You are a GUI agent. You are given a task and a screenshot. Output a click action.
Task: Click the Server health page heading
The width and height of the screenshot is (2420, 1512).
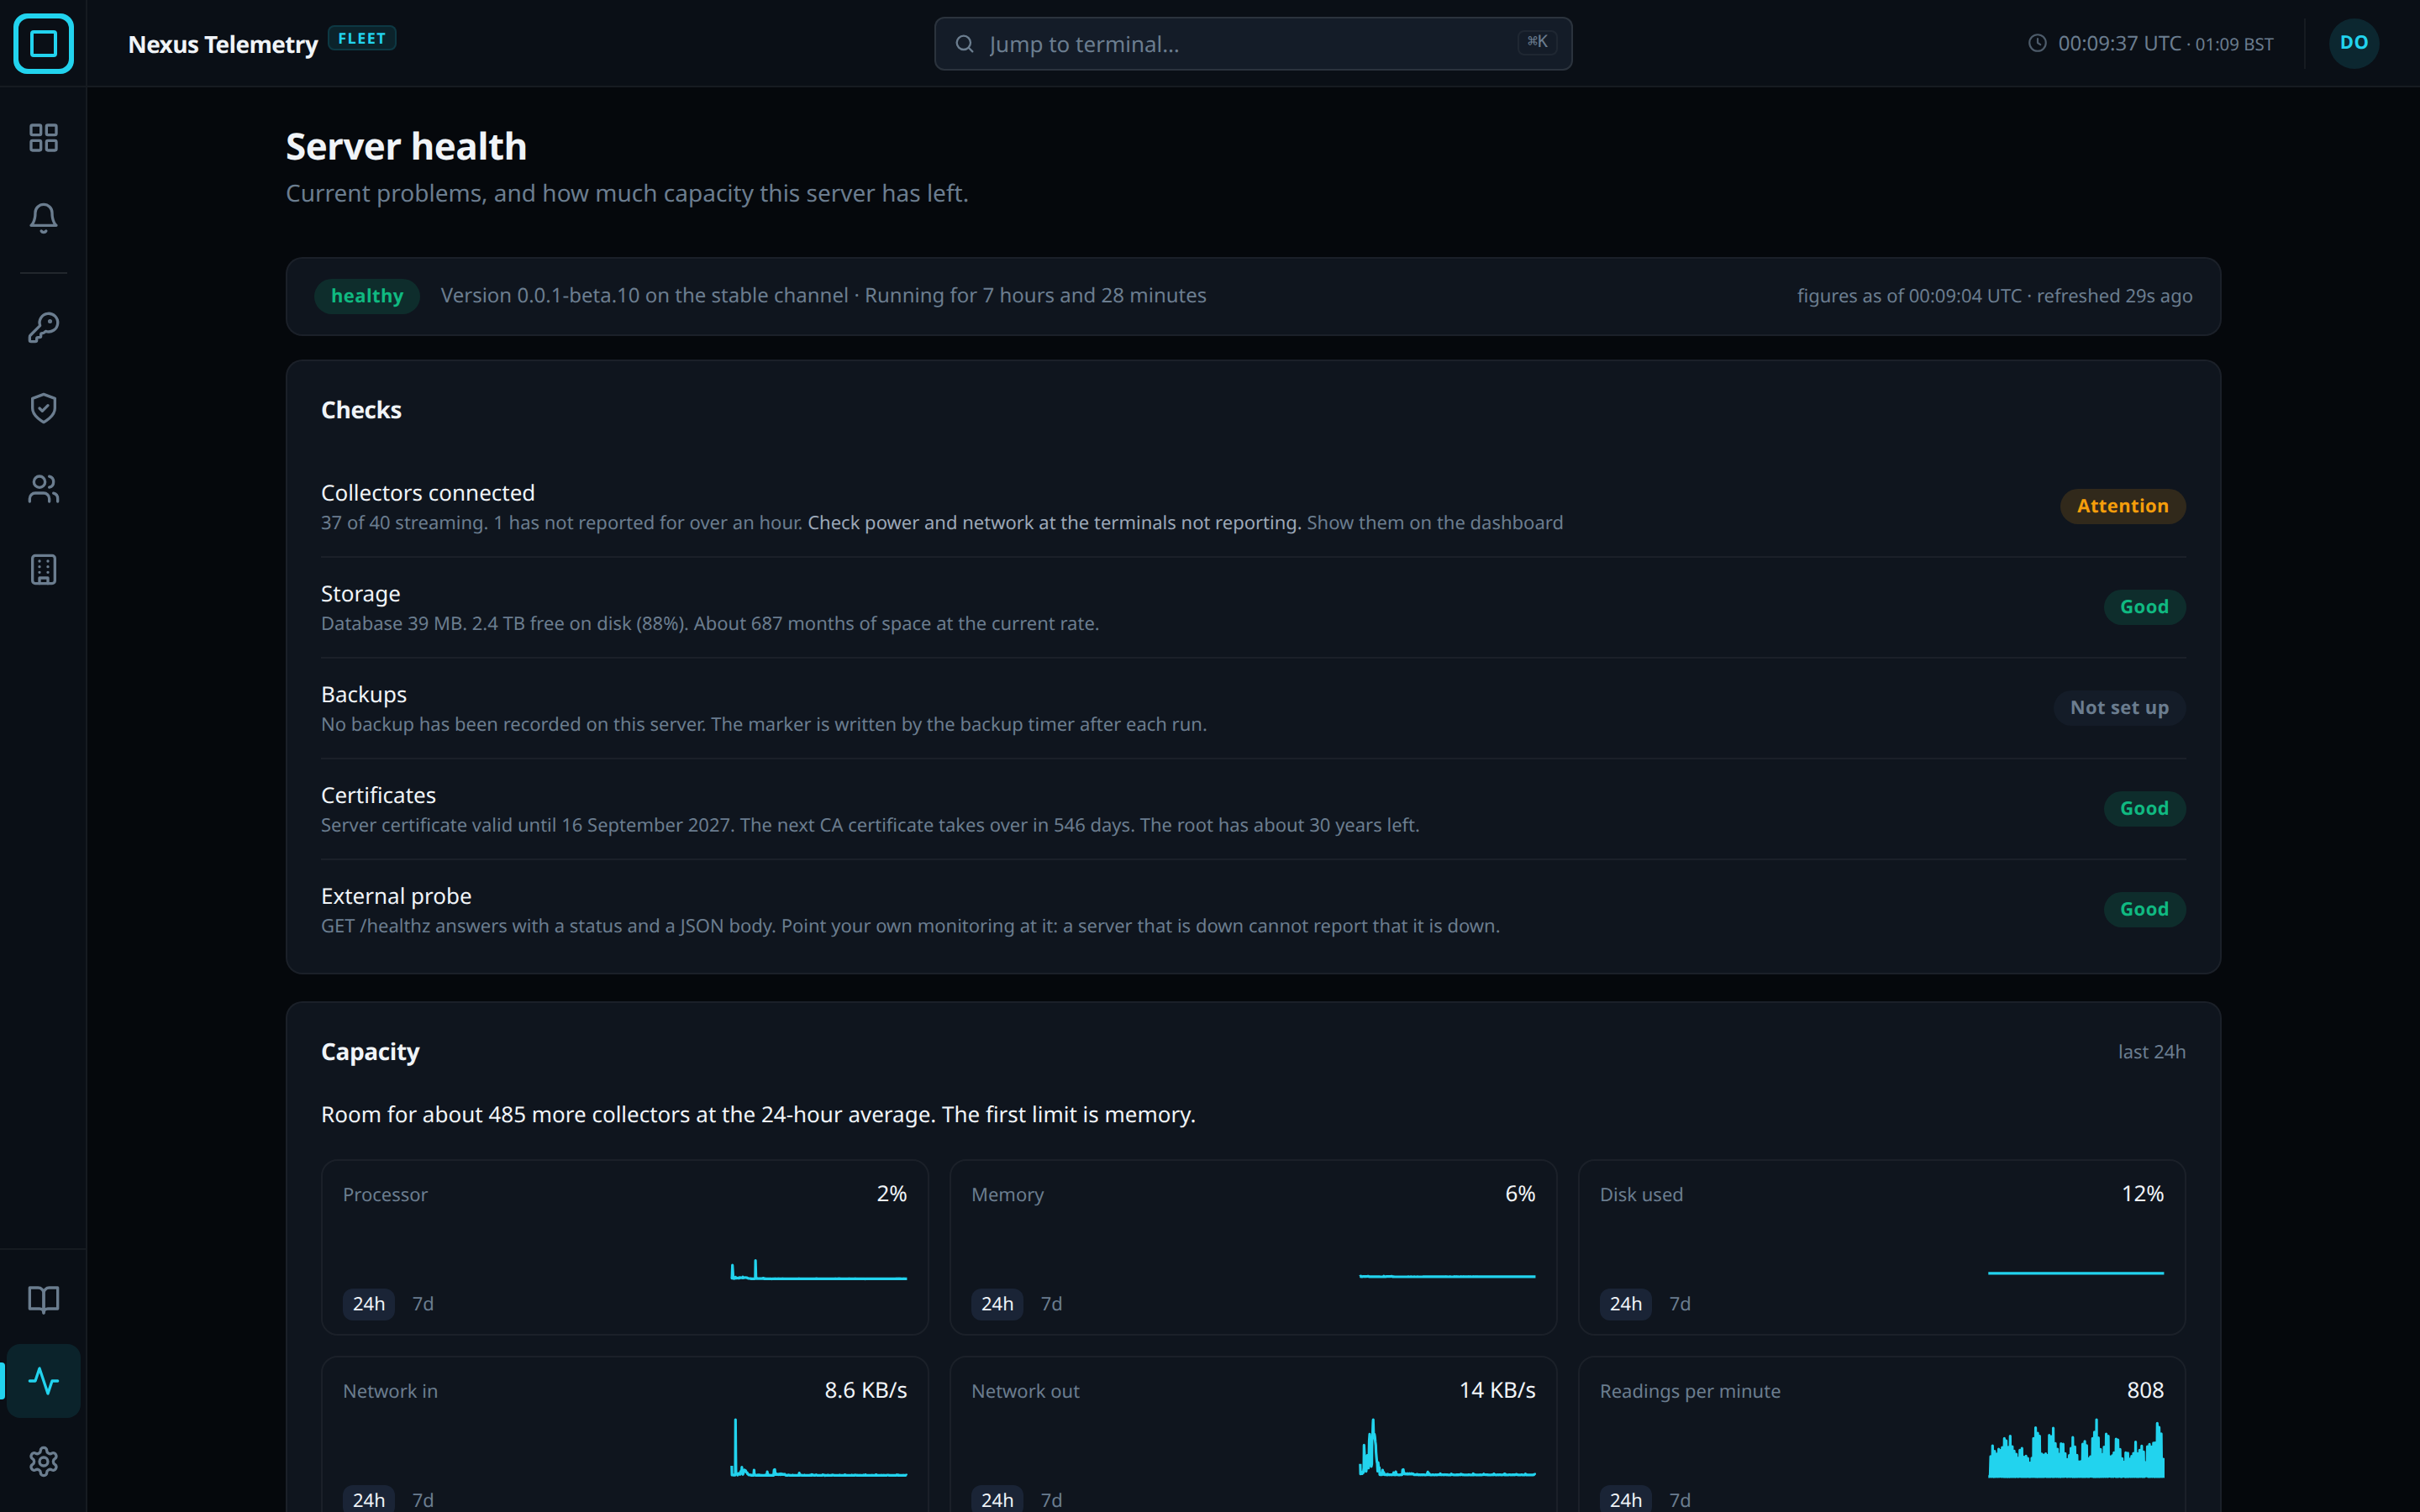point(406,147)
